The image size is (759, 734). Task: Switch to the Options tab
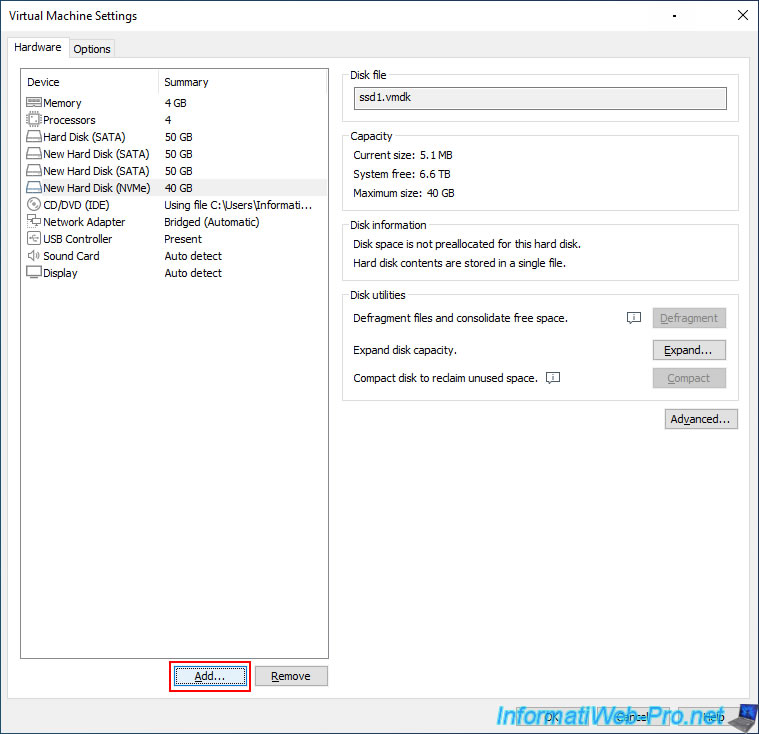tap(92, 49)
